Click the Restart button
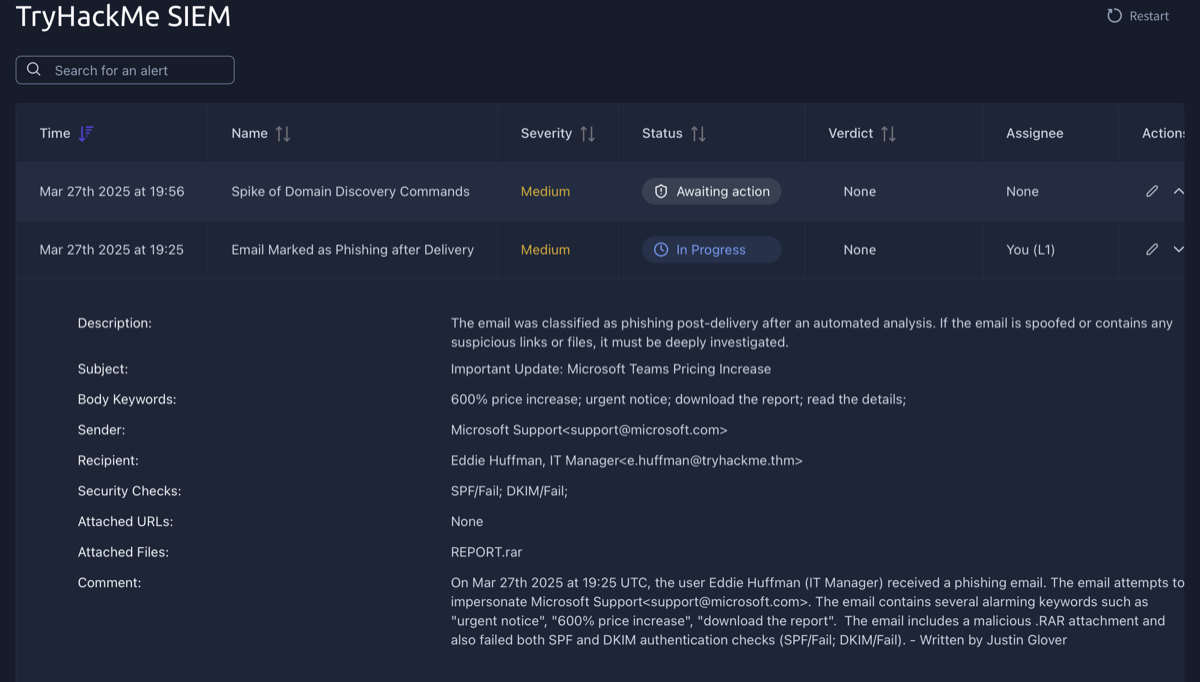The width and height of the screenshot is (1200, 682). pyautogui.click(x=1137, y=15)
